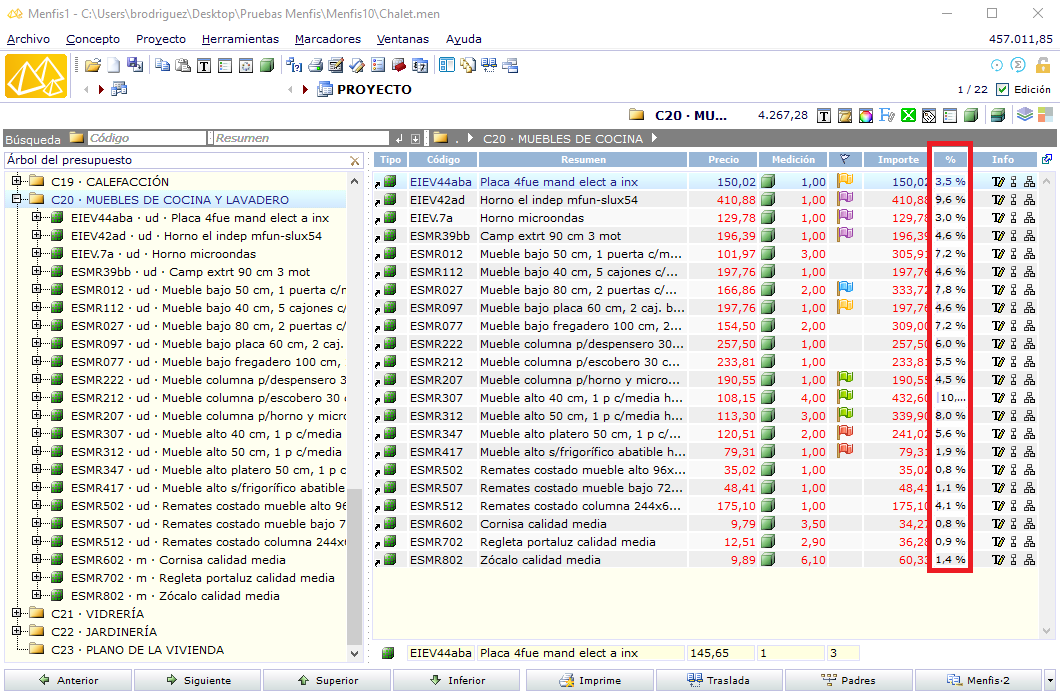The height and width of the screenshot is (695, 1060).
Task: Click the copy icon in main toolbar
Action: coord(162,65)
